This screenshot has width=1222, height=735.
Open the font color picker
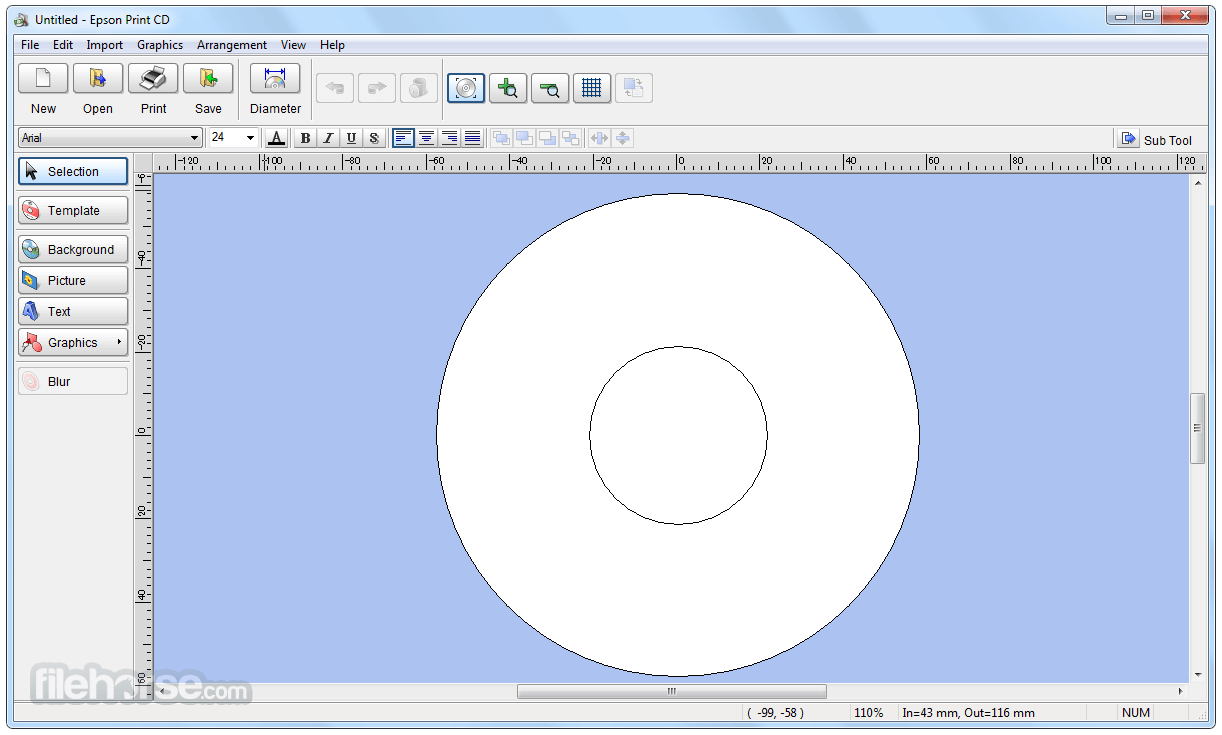tap(277, 138)
